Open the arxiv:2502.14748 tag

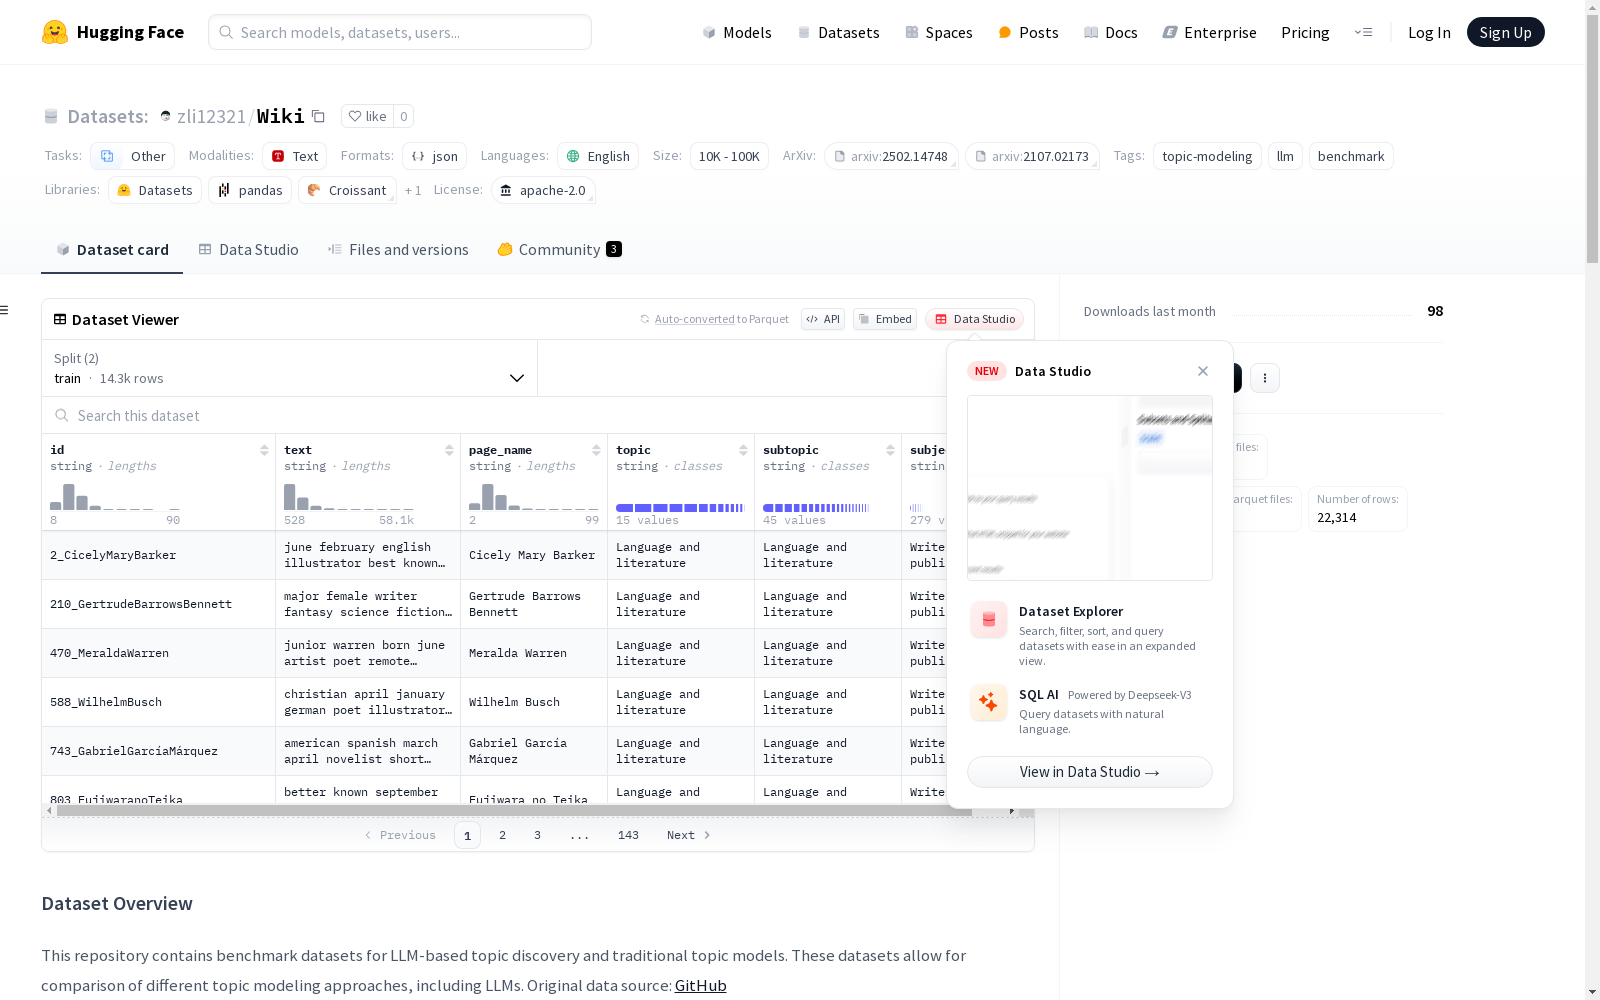click(x=891, y=156)
